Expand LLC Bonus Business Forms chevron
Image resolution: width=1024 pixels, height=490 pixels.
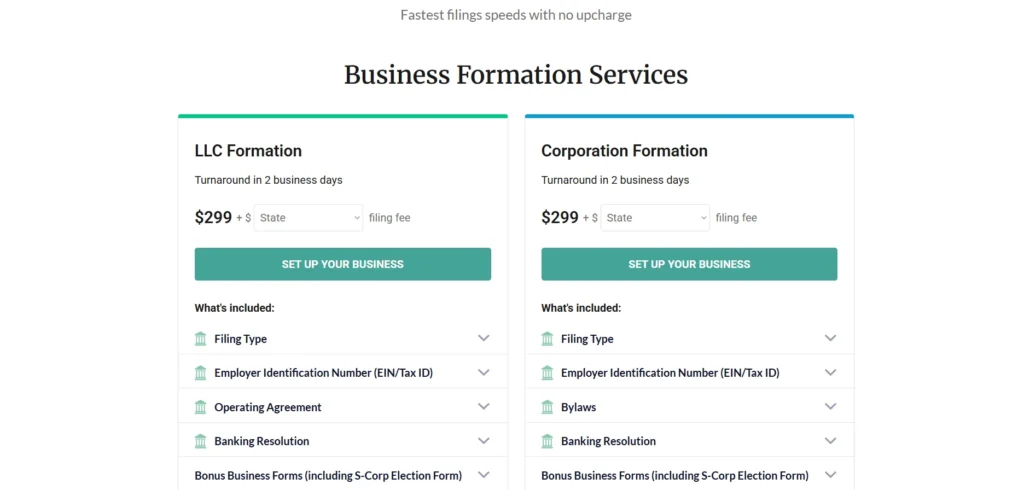tap(484, 475)
